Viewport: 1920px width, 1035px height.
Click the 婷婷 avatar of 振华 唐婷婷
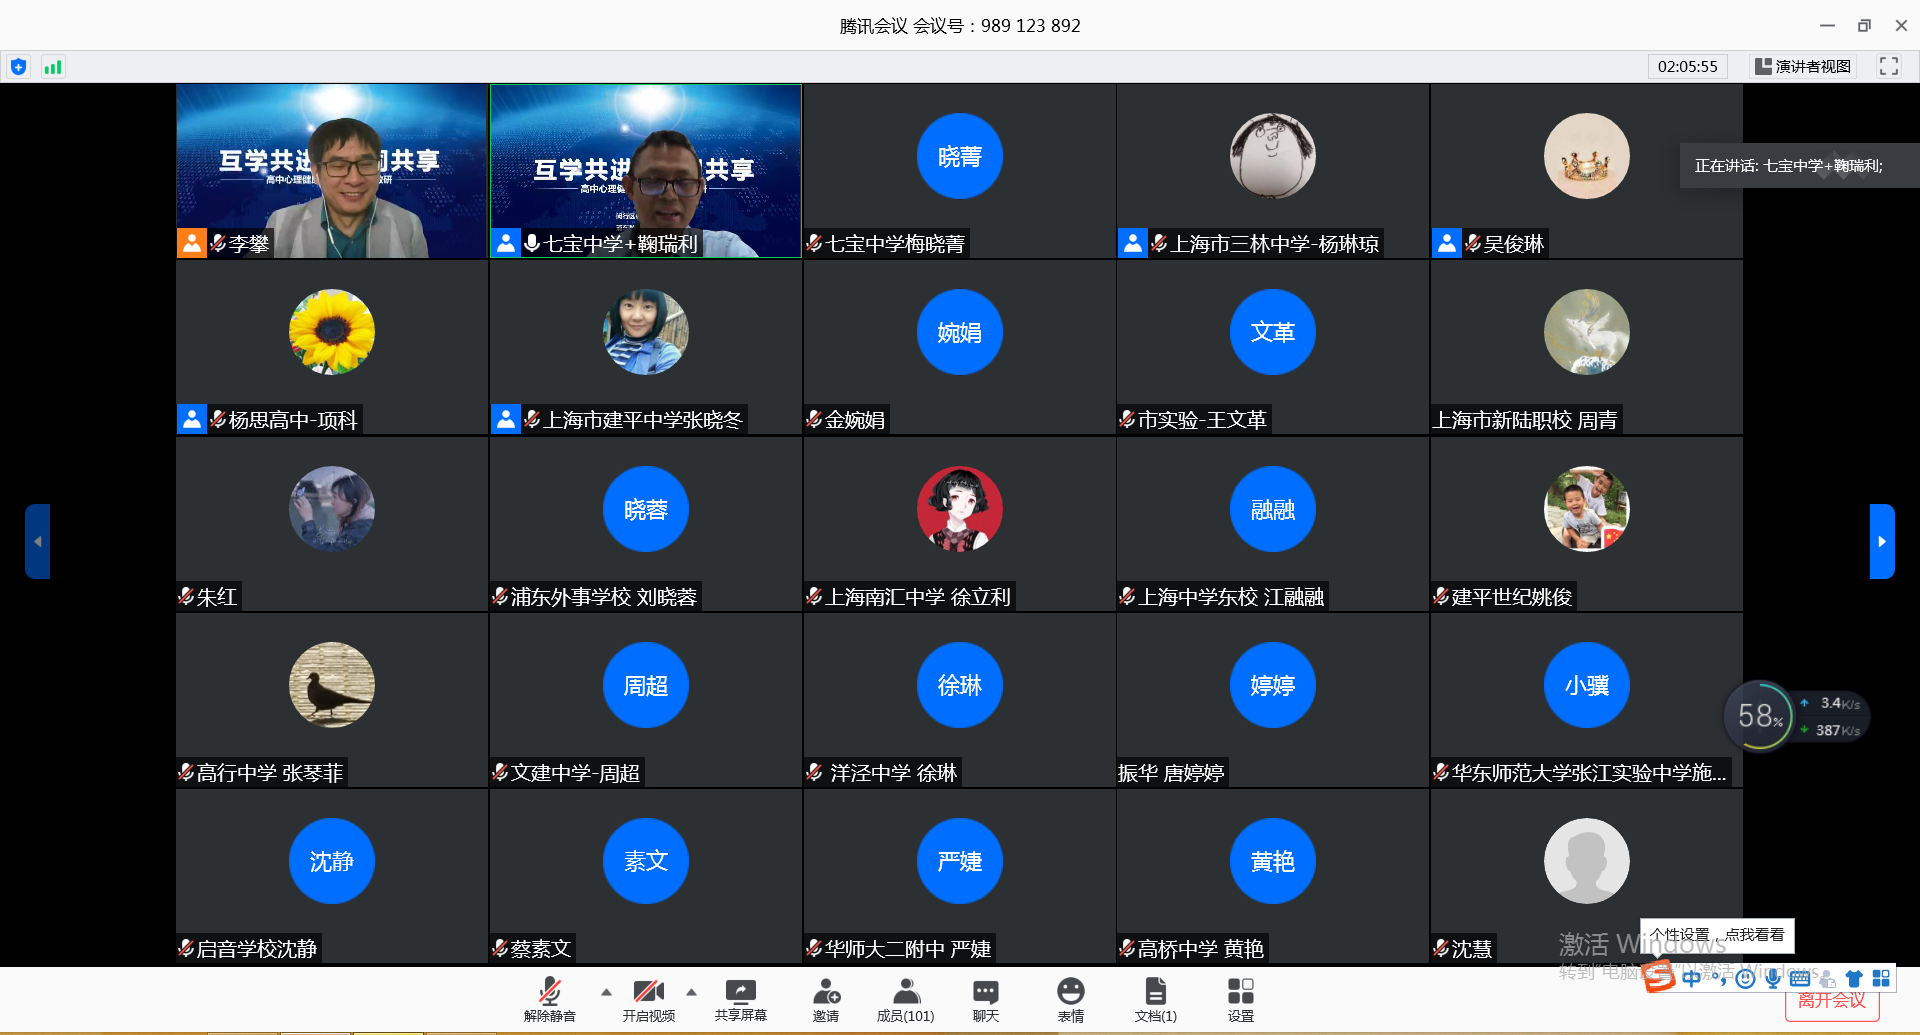point(1273,685)
